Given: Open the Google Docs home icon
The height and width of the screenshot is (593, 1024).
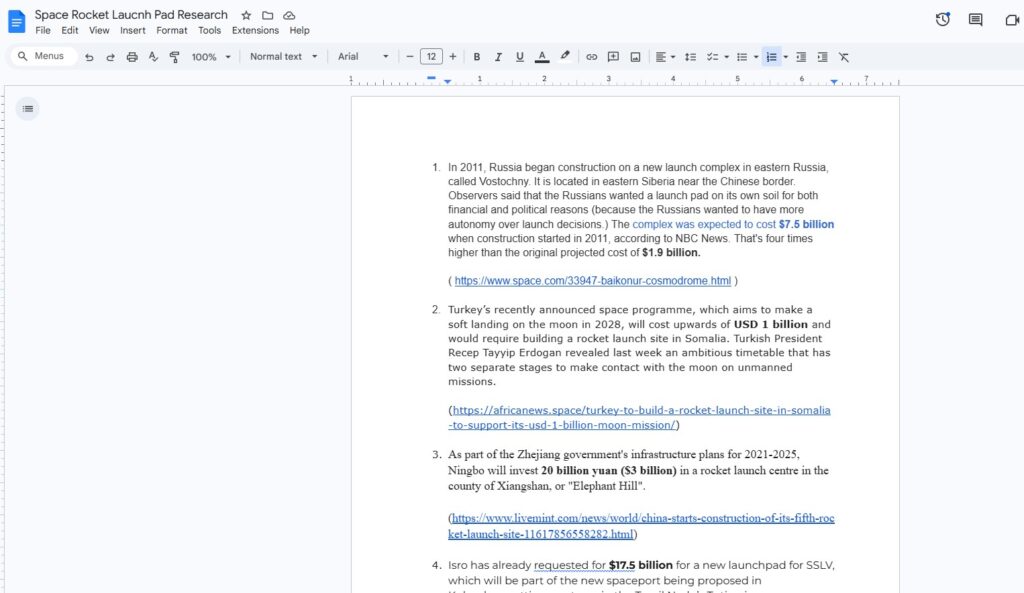Looking at the screenshot, I should (16, 22).
